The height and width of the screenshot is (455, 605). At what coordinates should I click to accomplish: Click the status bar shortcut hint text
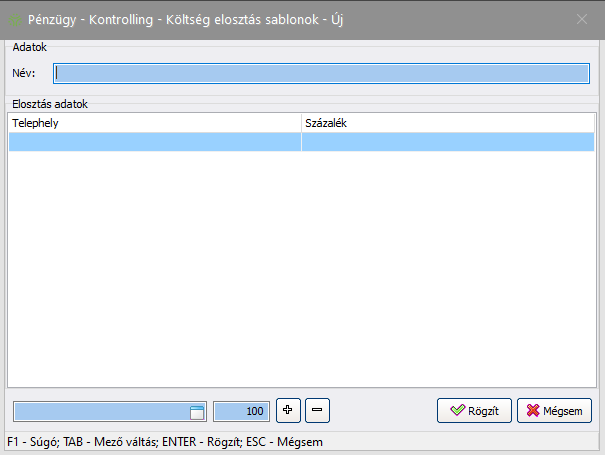tap(165, 441)
